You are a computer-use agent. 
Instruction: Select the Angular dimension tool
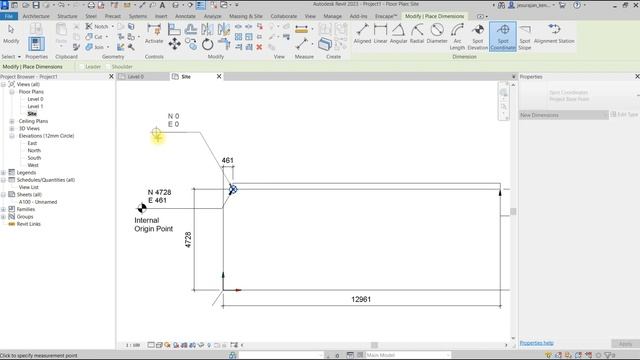398,33
